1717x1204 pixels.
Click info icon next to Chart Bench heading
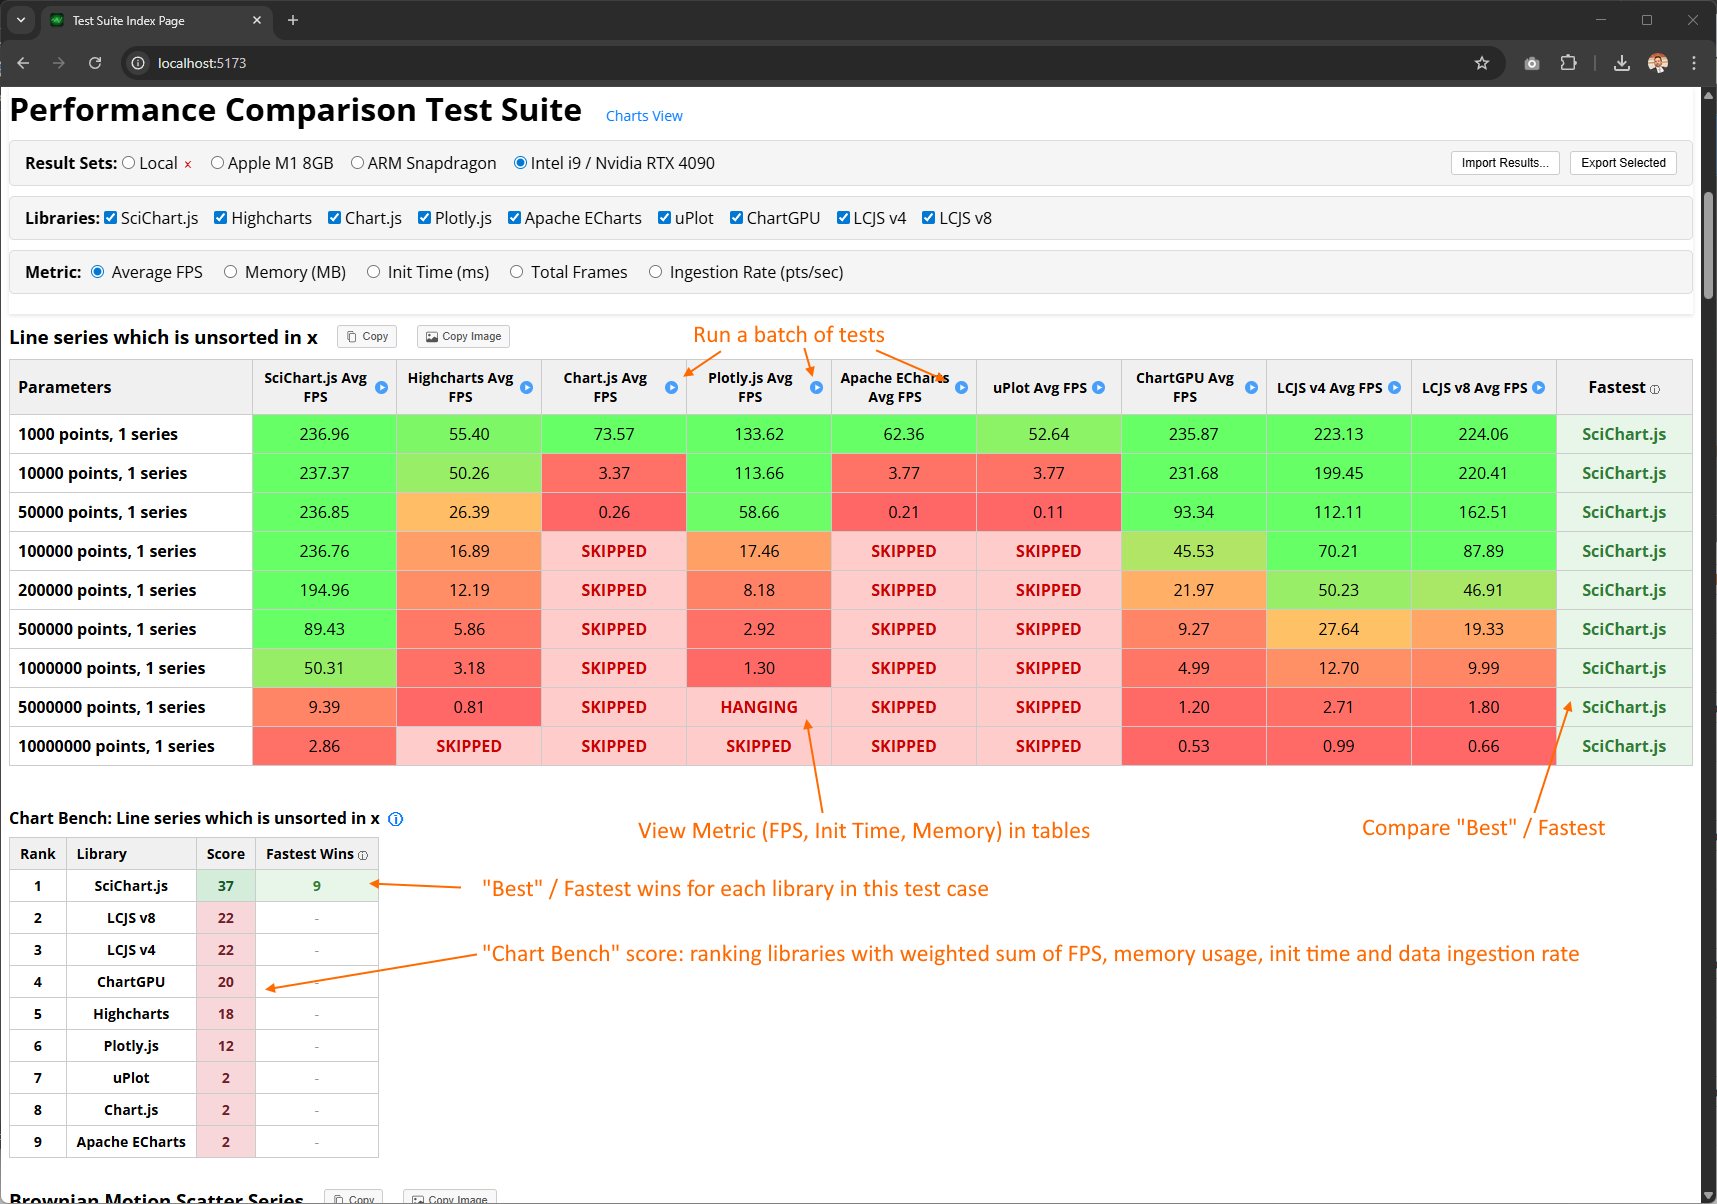tap(395, 818)
